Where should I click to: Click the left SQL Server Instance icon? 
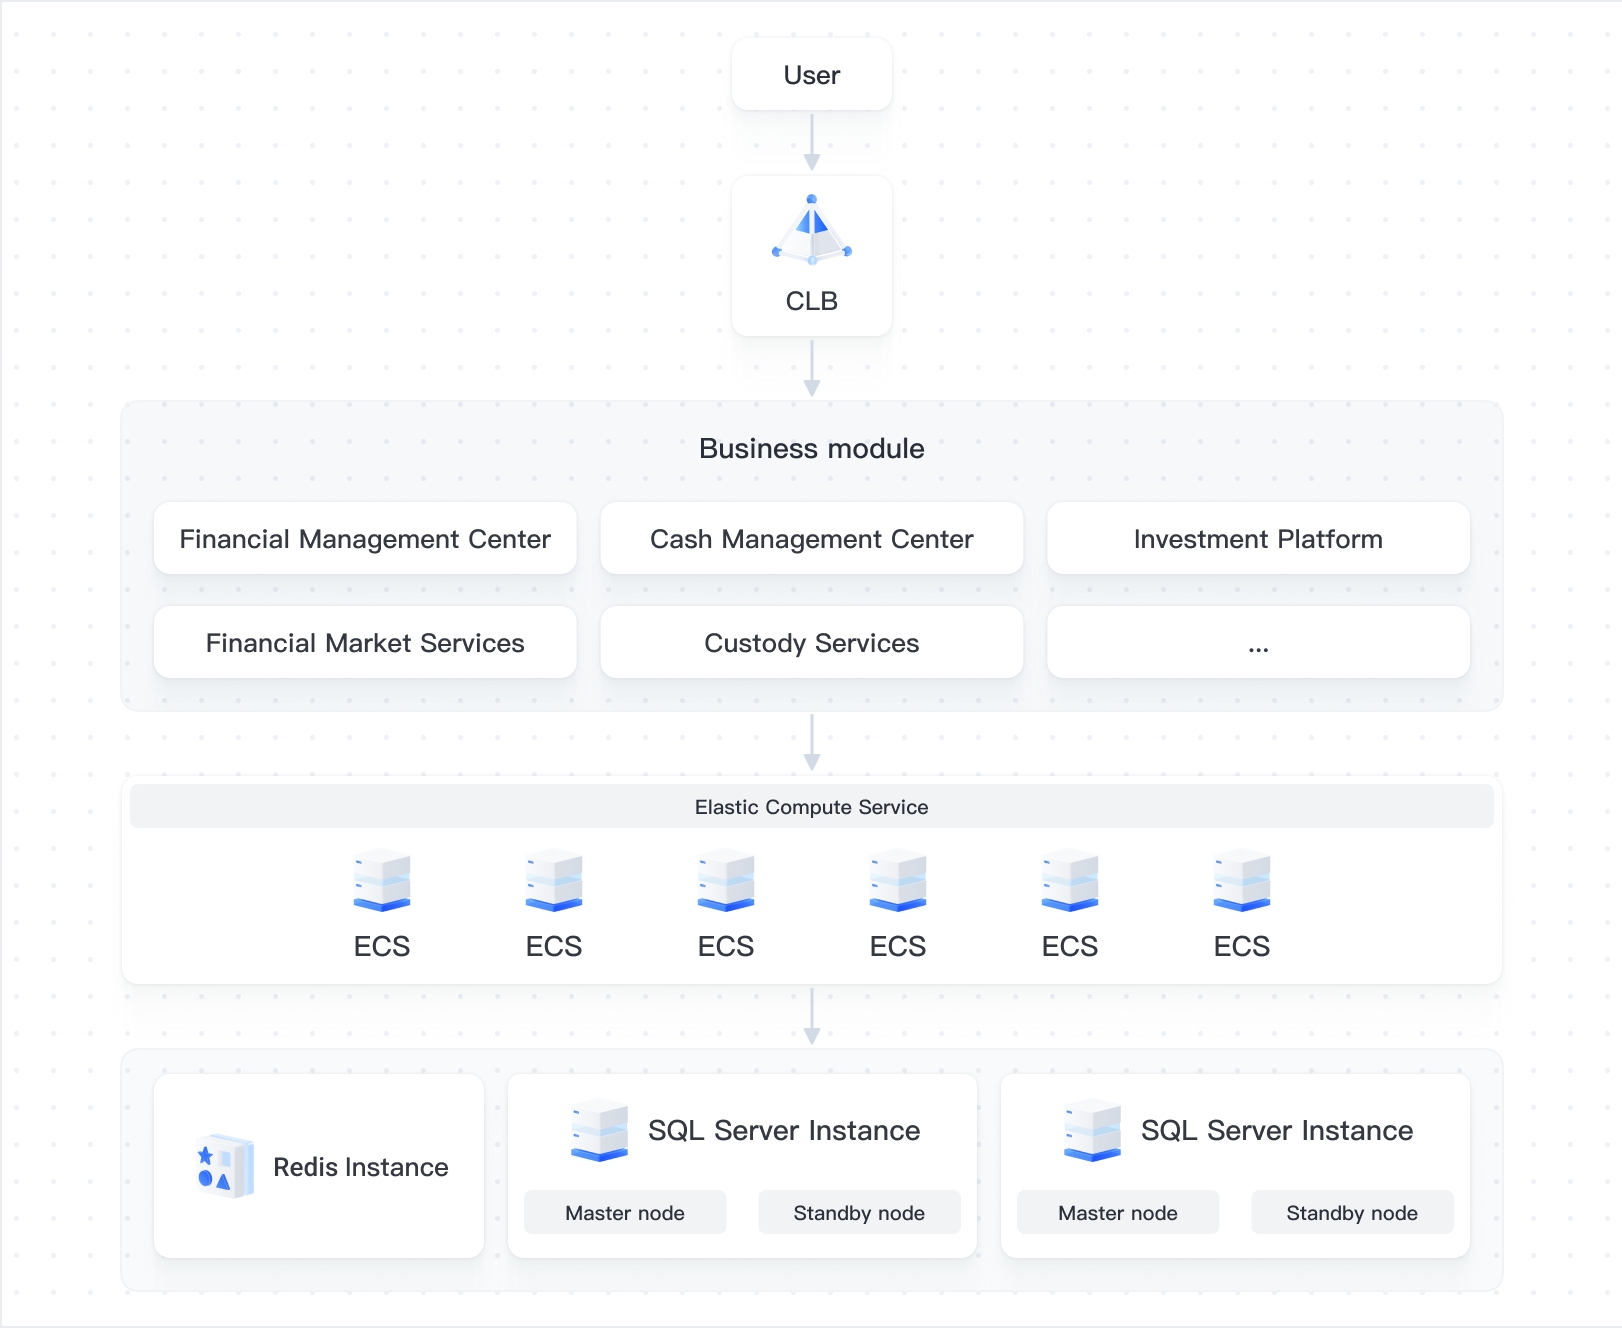click(x=599, y=1130)
